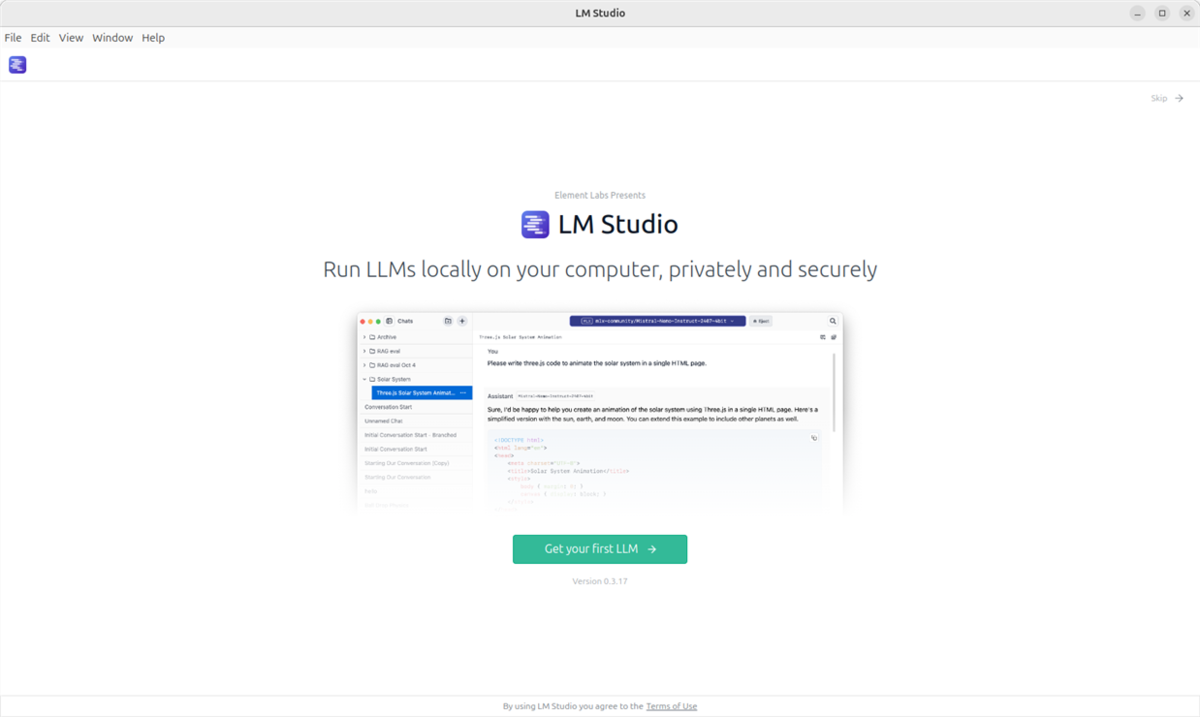Close the LM Studio window
1200x717 pixels.
(1185, 13)
